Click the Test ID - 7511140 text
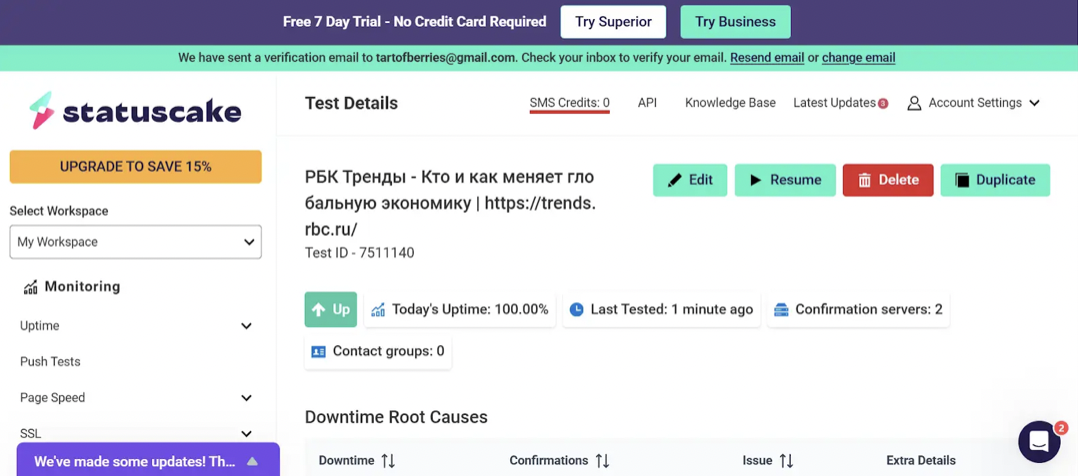Image resolution: width=1078 pixels, height=476 pixels. click(x=360, y=253)
